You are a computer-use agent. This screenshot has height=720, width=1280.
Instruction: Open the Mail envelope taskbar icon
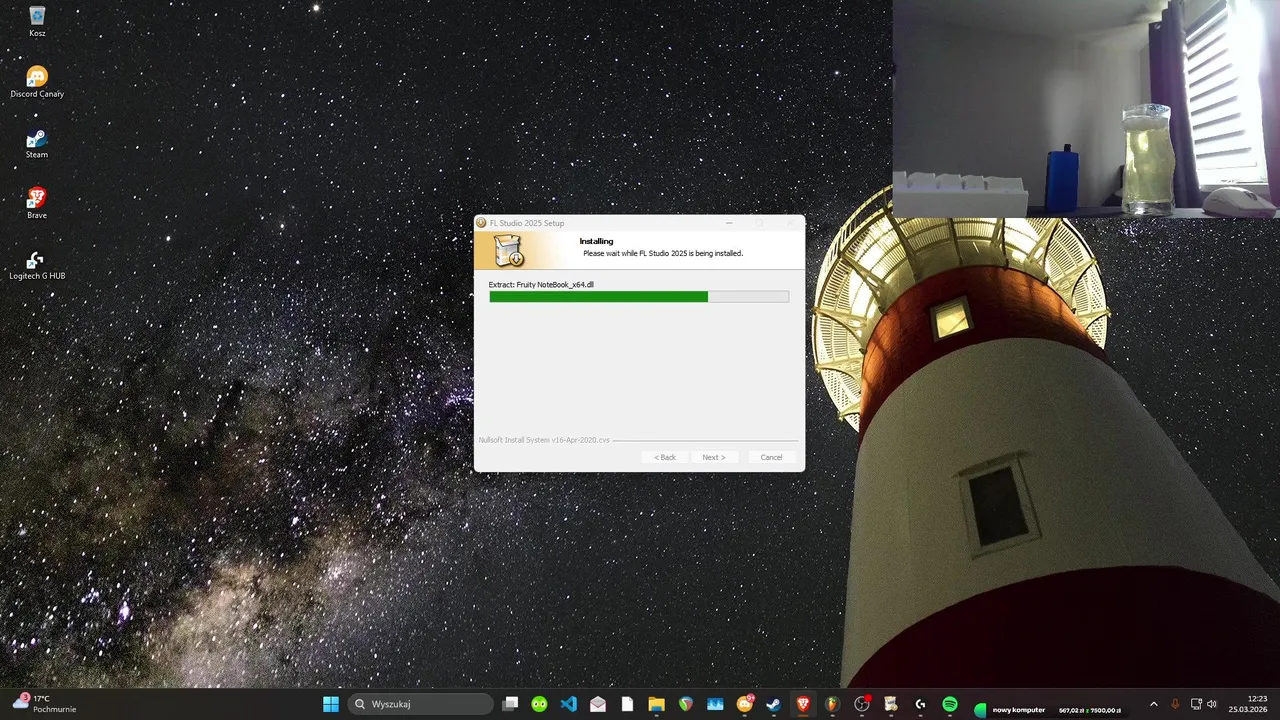click(x=598, y=704)
